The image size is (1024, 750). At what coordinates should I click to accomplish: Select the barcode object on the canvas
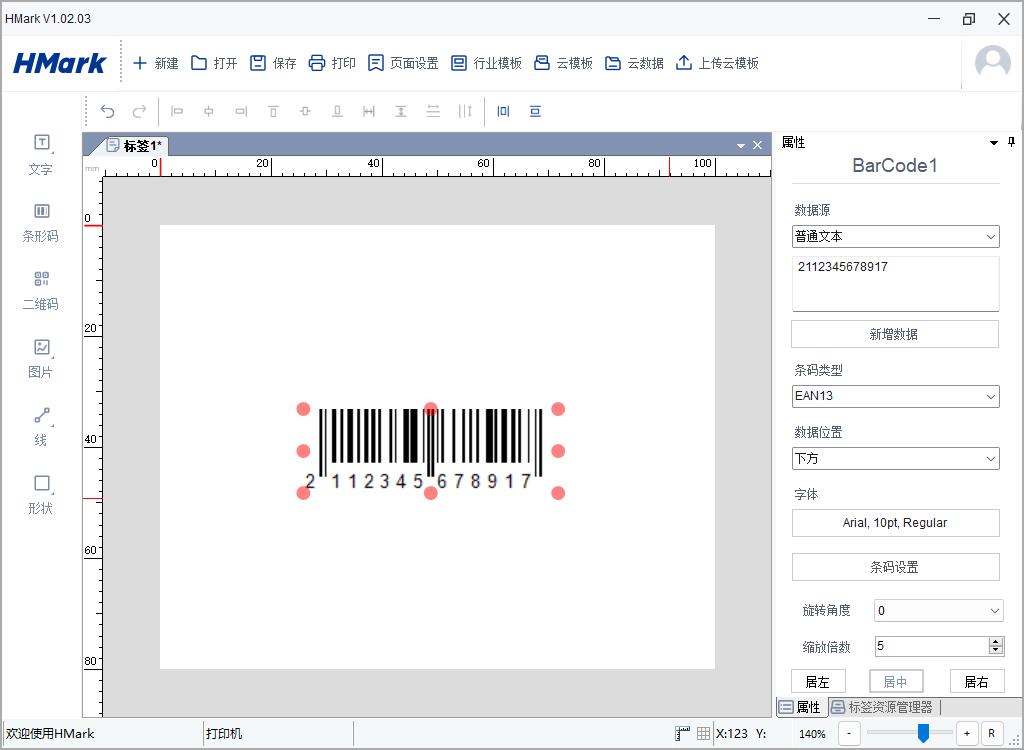pyautogui.click(x=430, y=451)
